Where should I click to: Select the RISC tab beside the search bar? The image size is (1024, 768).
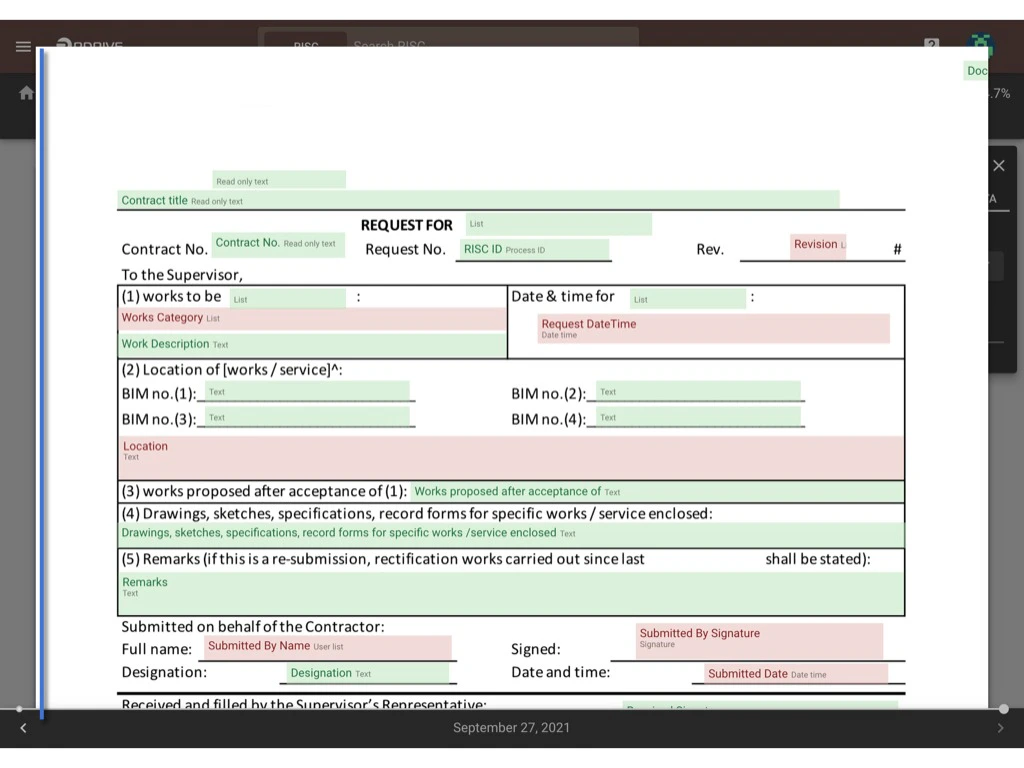[x=305, y=46]
